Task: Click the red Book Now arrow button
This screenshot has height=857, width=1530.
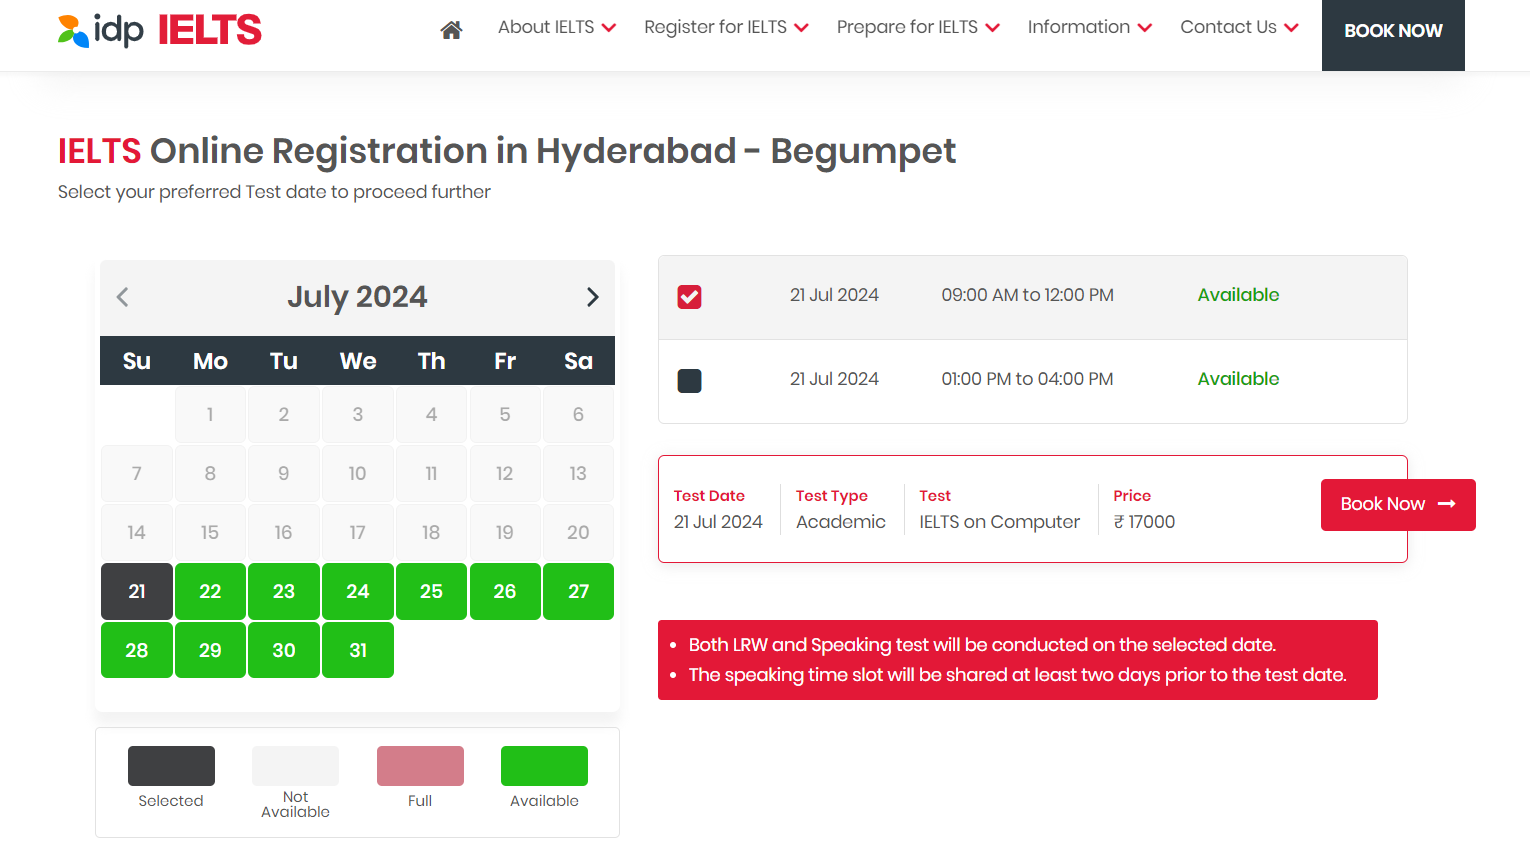Action: 1398,505
